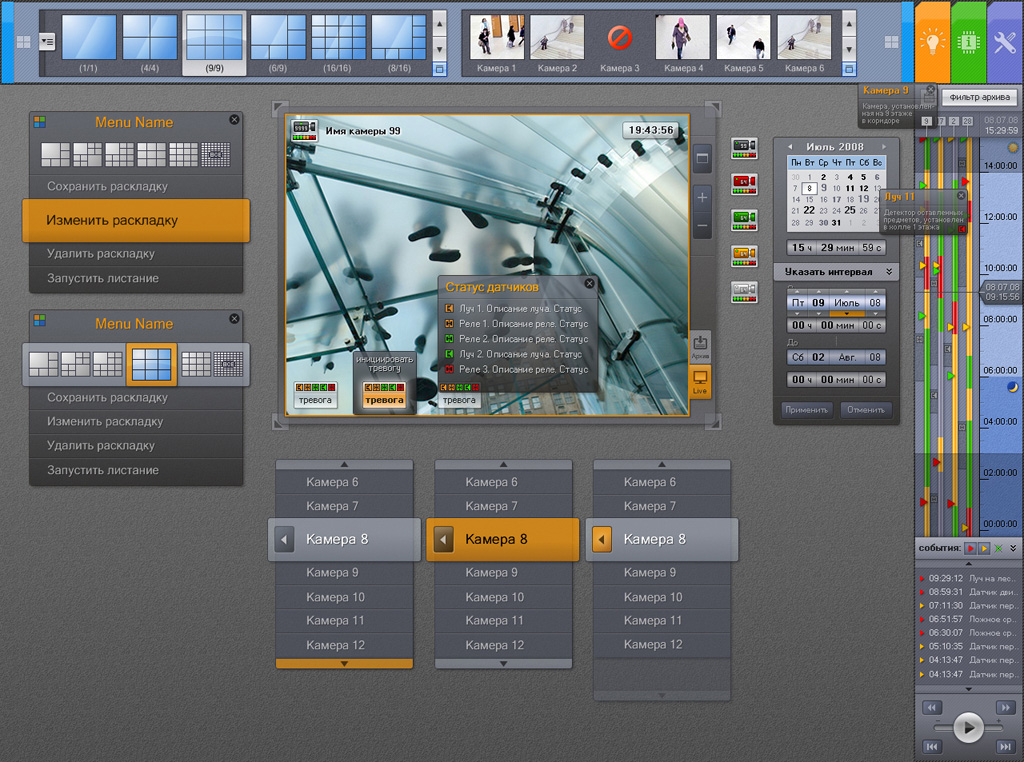Go to next month in calendar
The image size is (1024, 762).
[x=884, y=147]
